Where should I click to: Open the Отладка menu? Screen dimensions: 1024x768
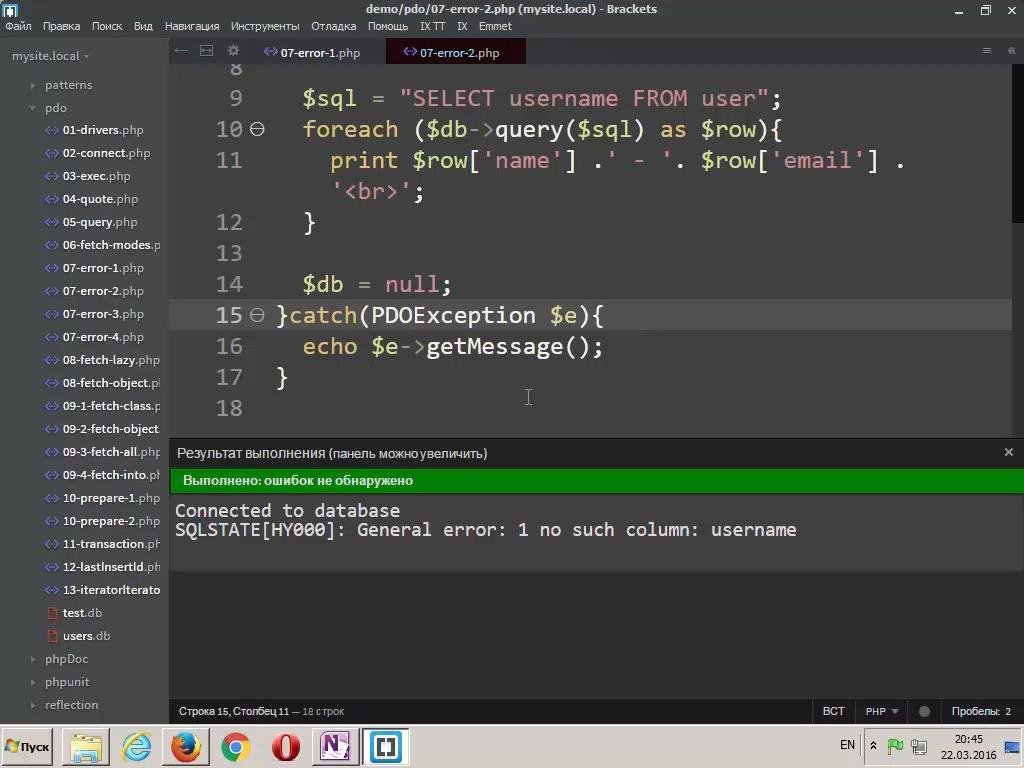pyautogui.click(x=333, y=26)
